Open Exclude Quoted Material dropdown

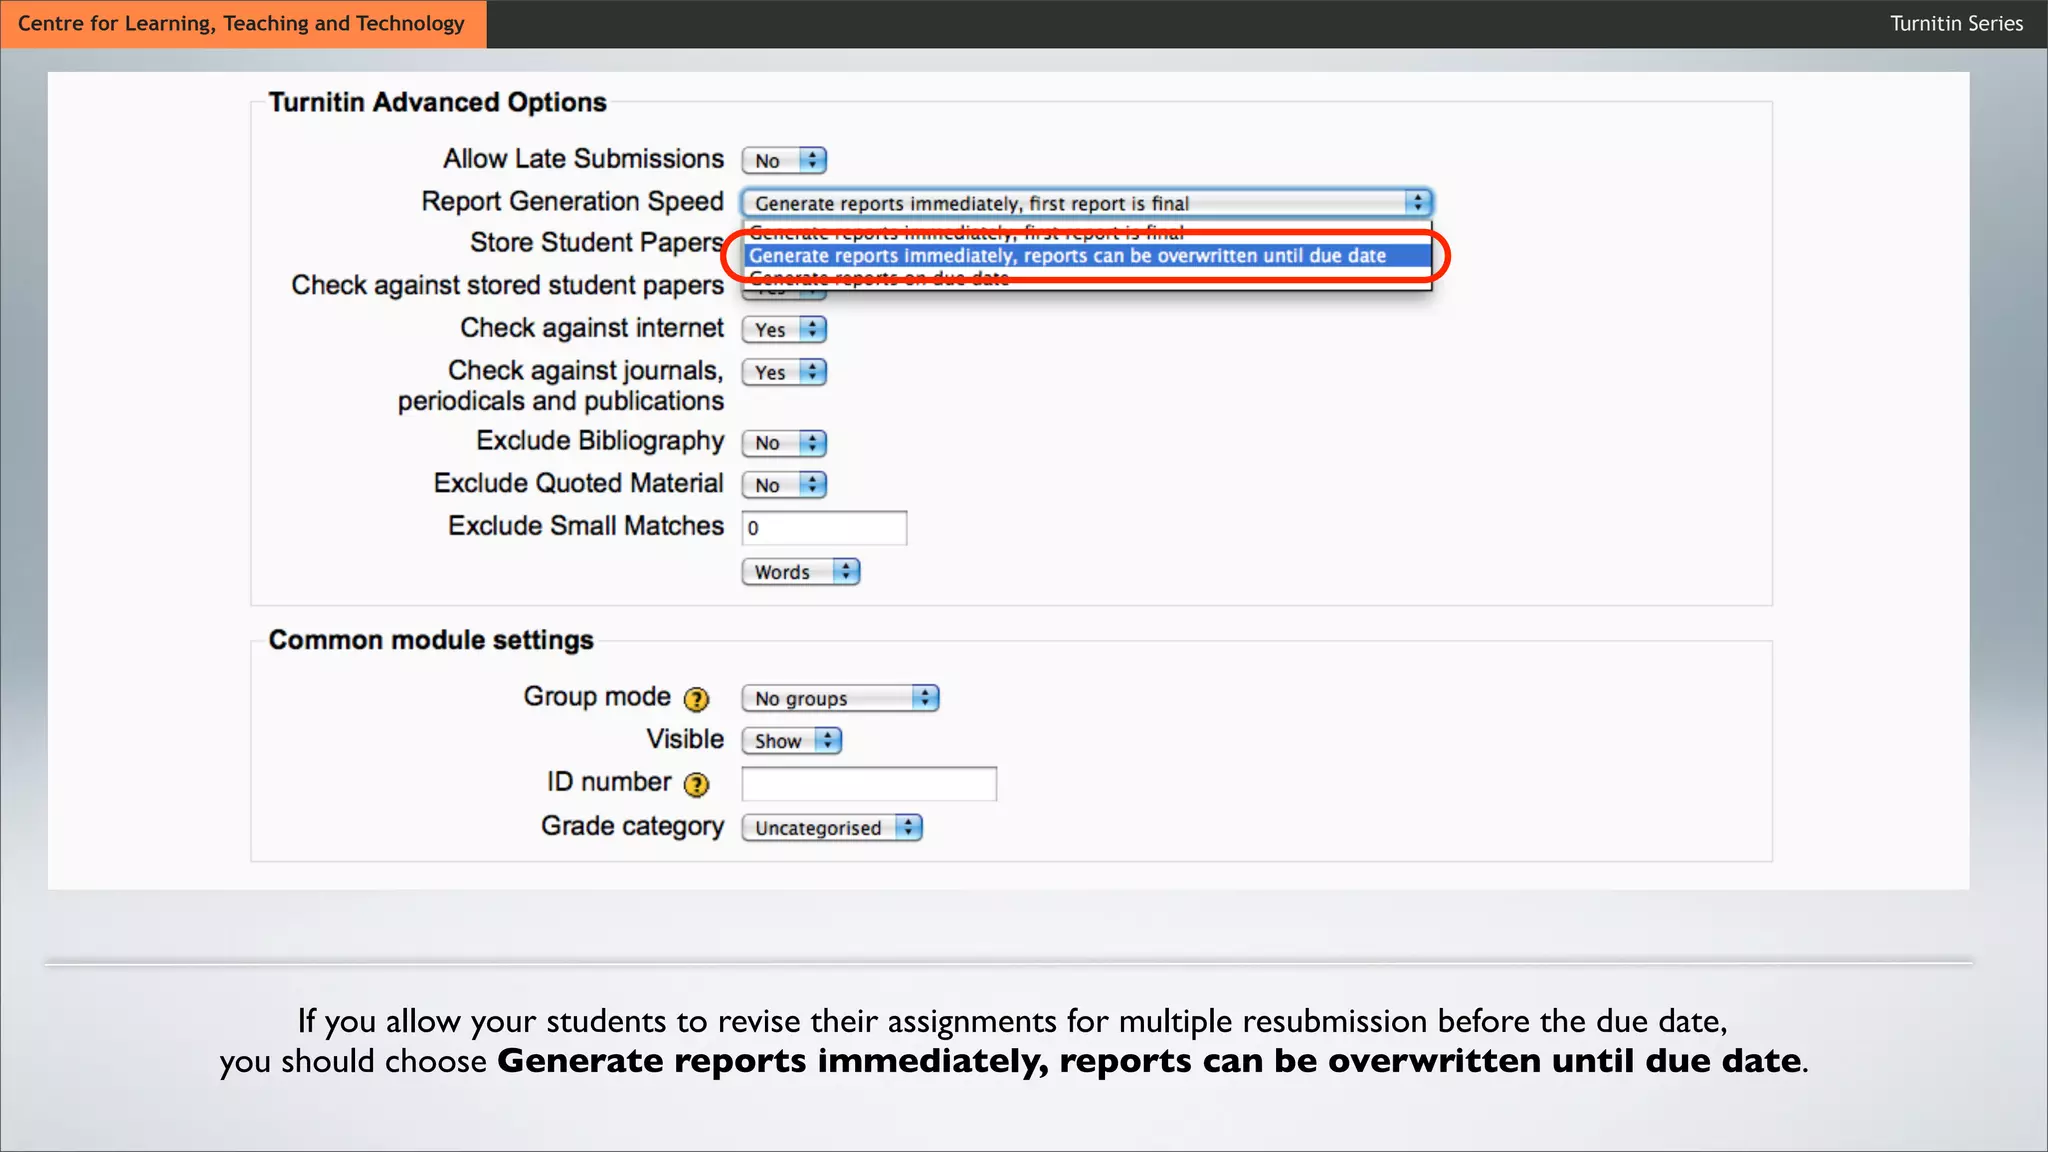pyautogui.click(x=784, y=485)
